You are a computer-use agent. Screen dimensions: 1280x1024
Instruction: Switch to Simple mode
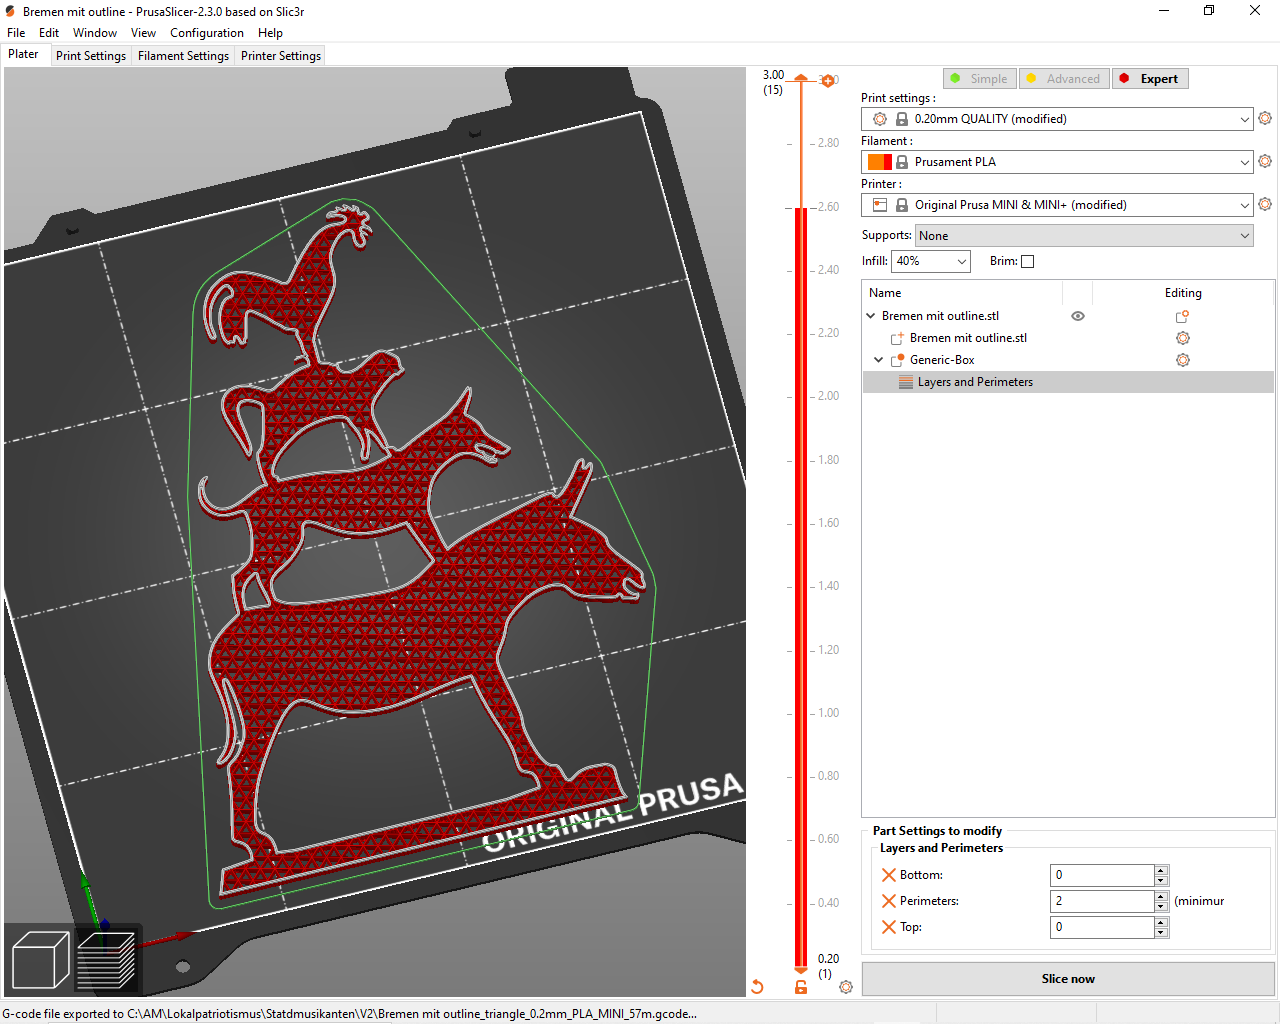[979, 79]
